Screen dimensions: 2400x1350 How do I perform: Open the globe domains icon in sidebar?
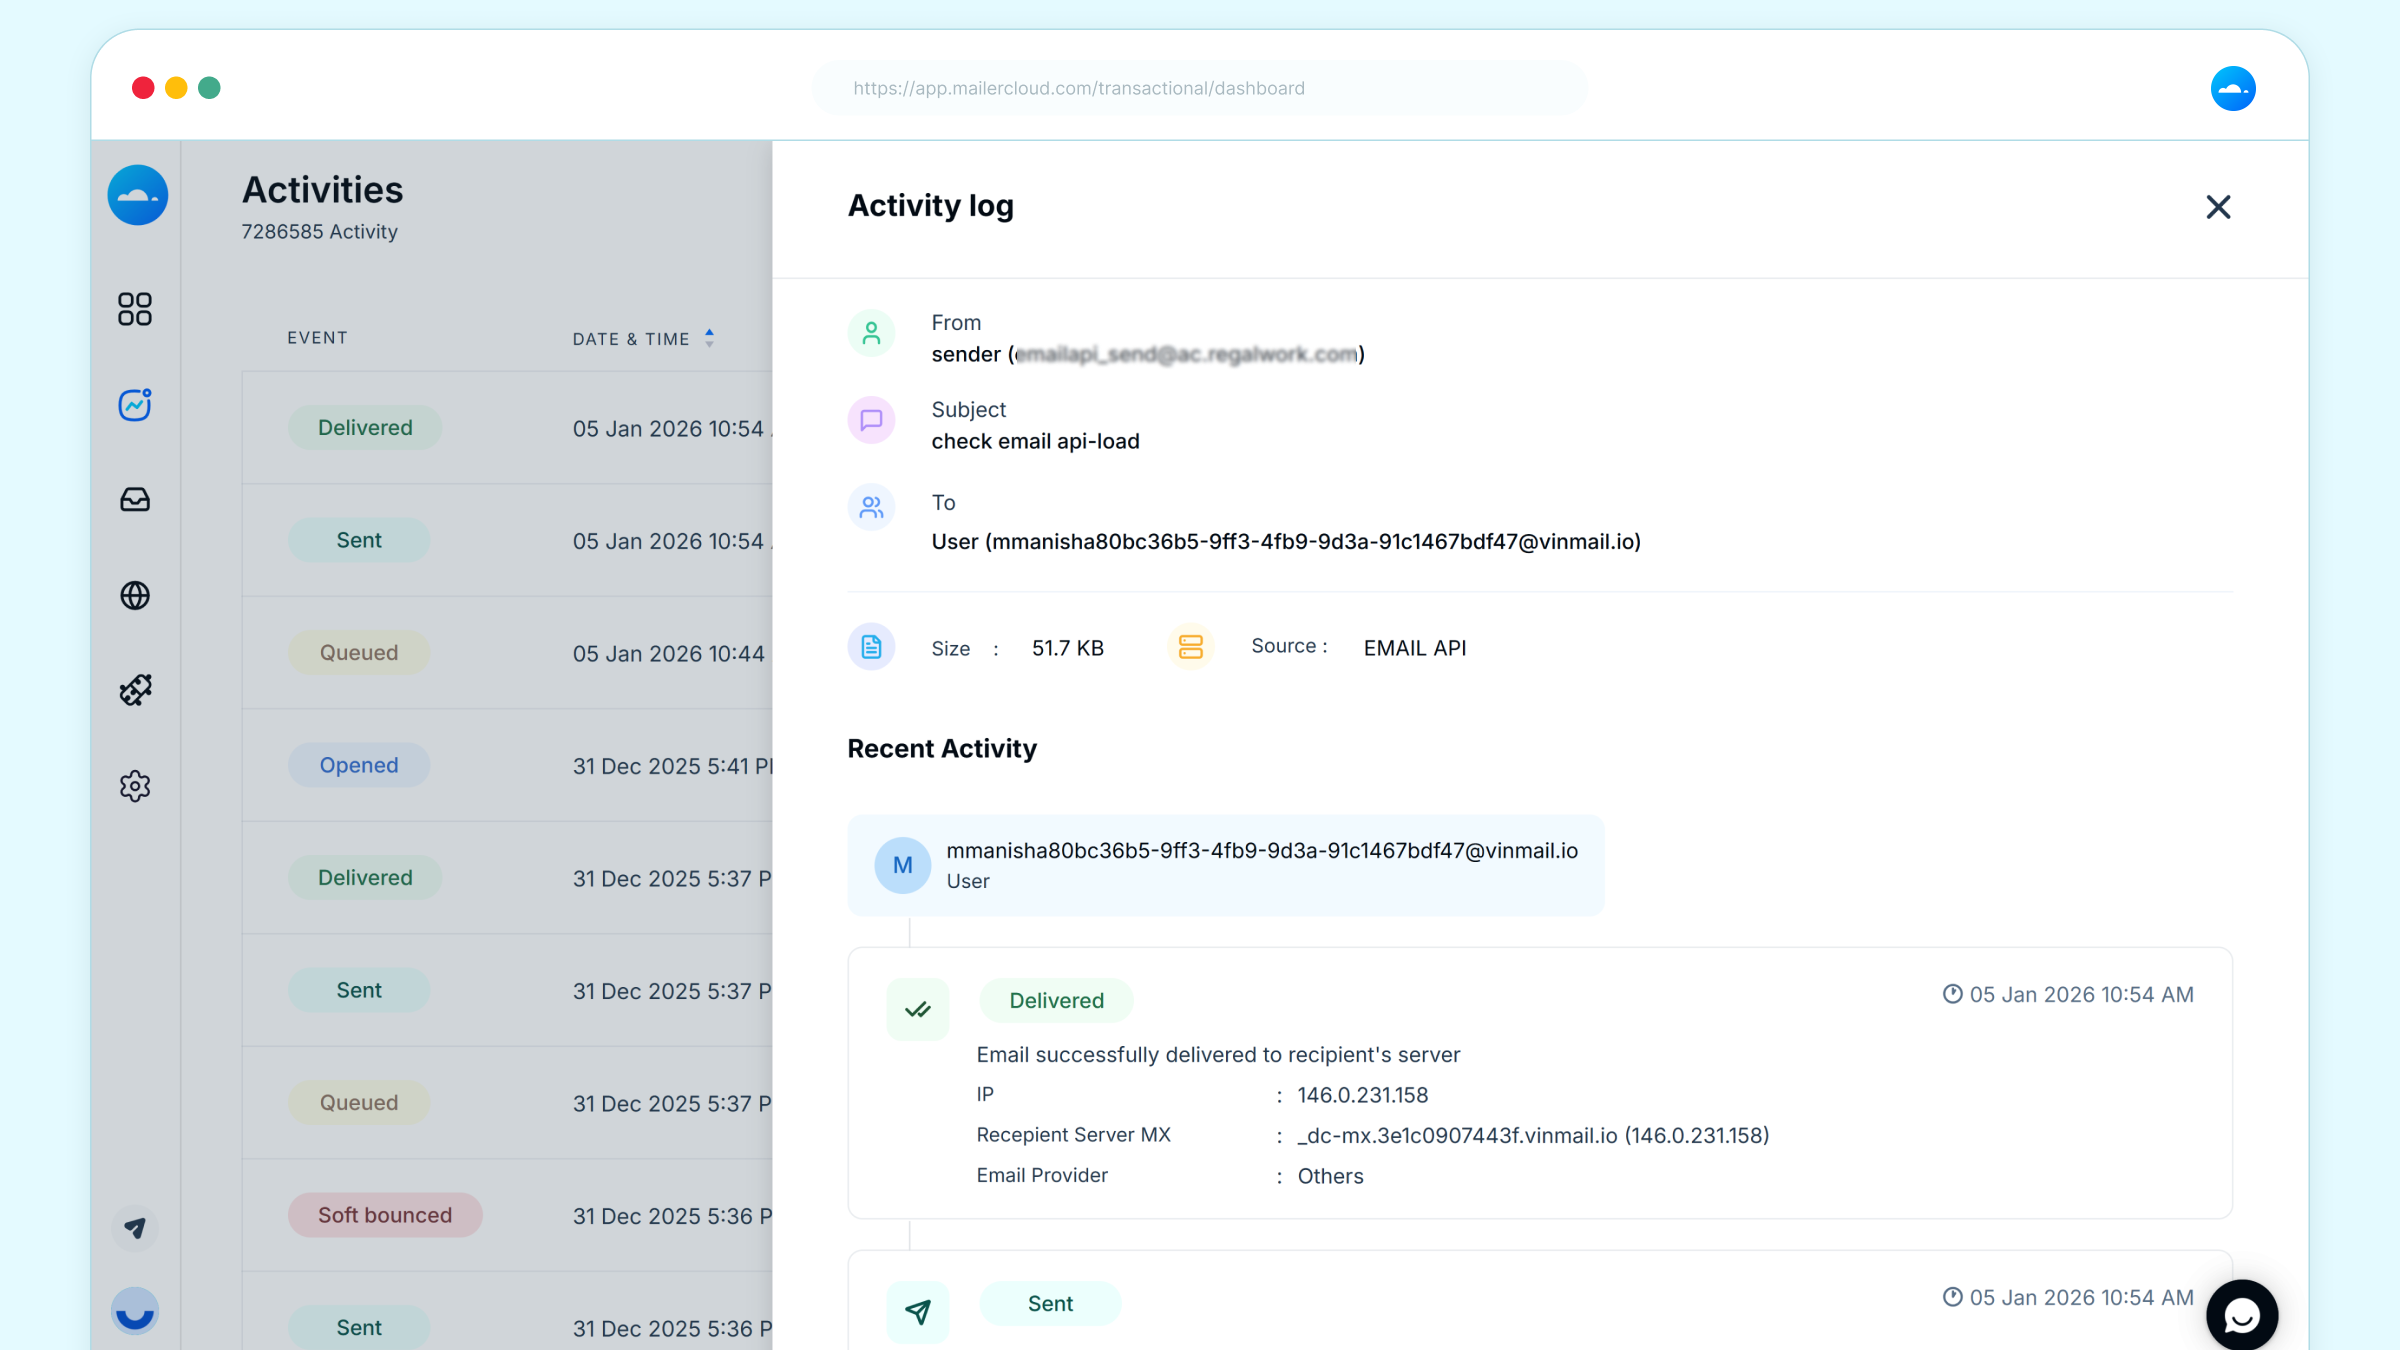click(135, 595)
